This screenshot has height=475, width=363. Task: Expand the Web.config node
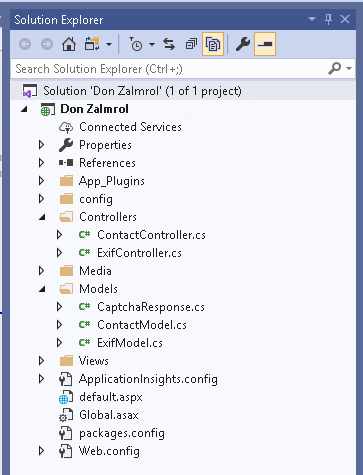pyautogui.click(x=42, y=451)
